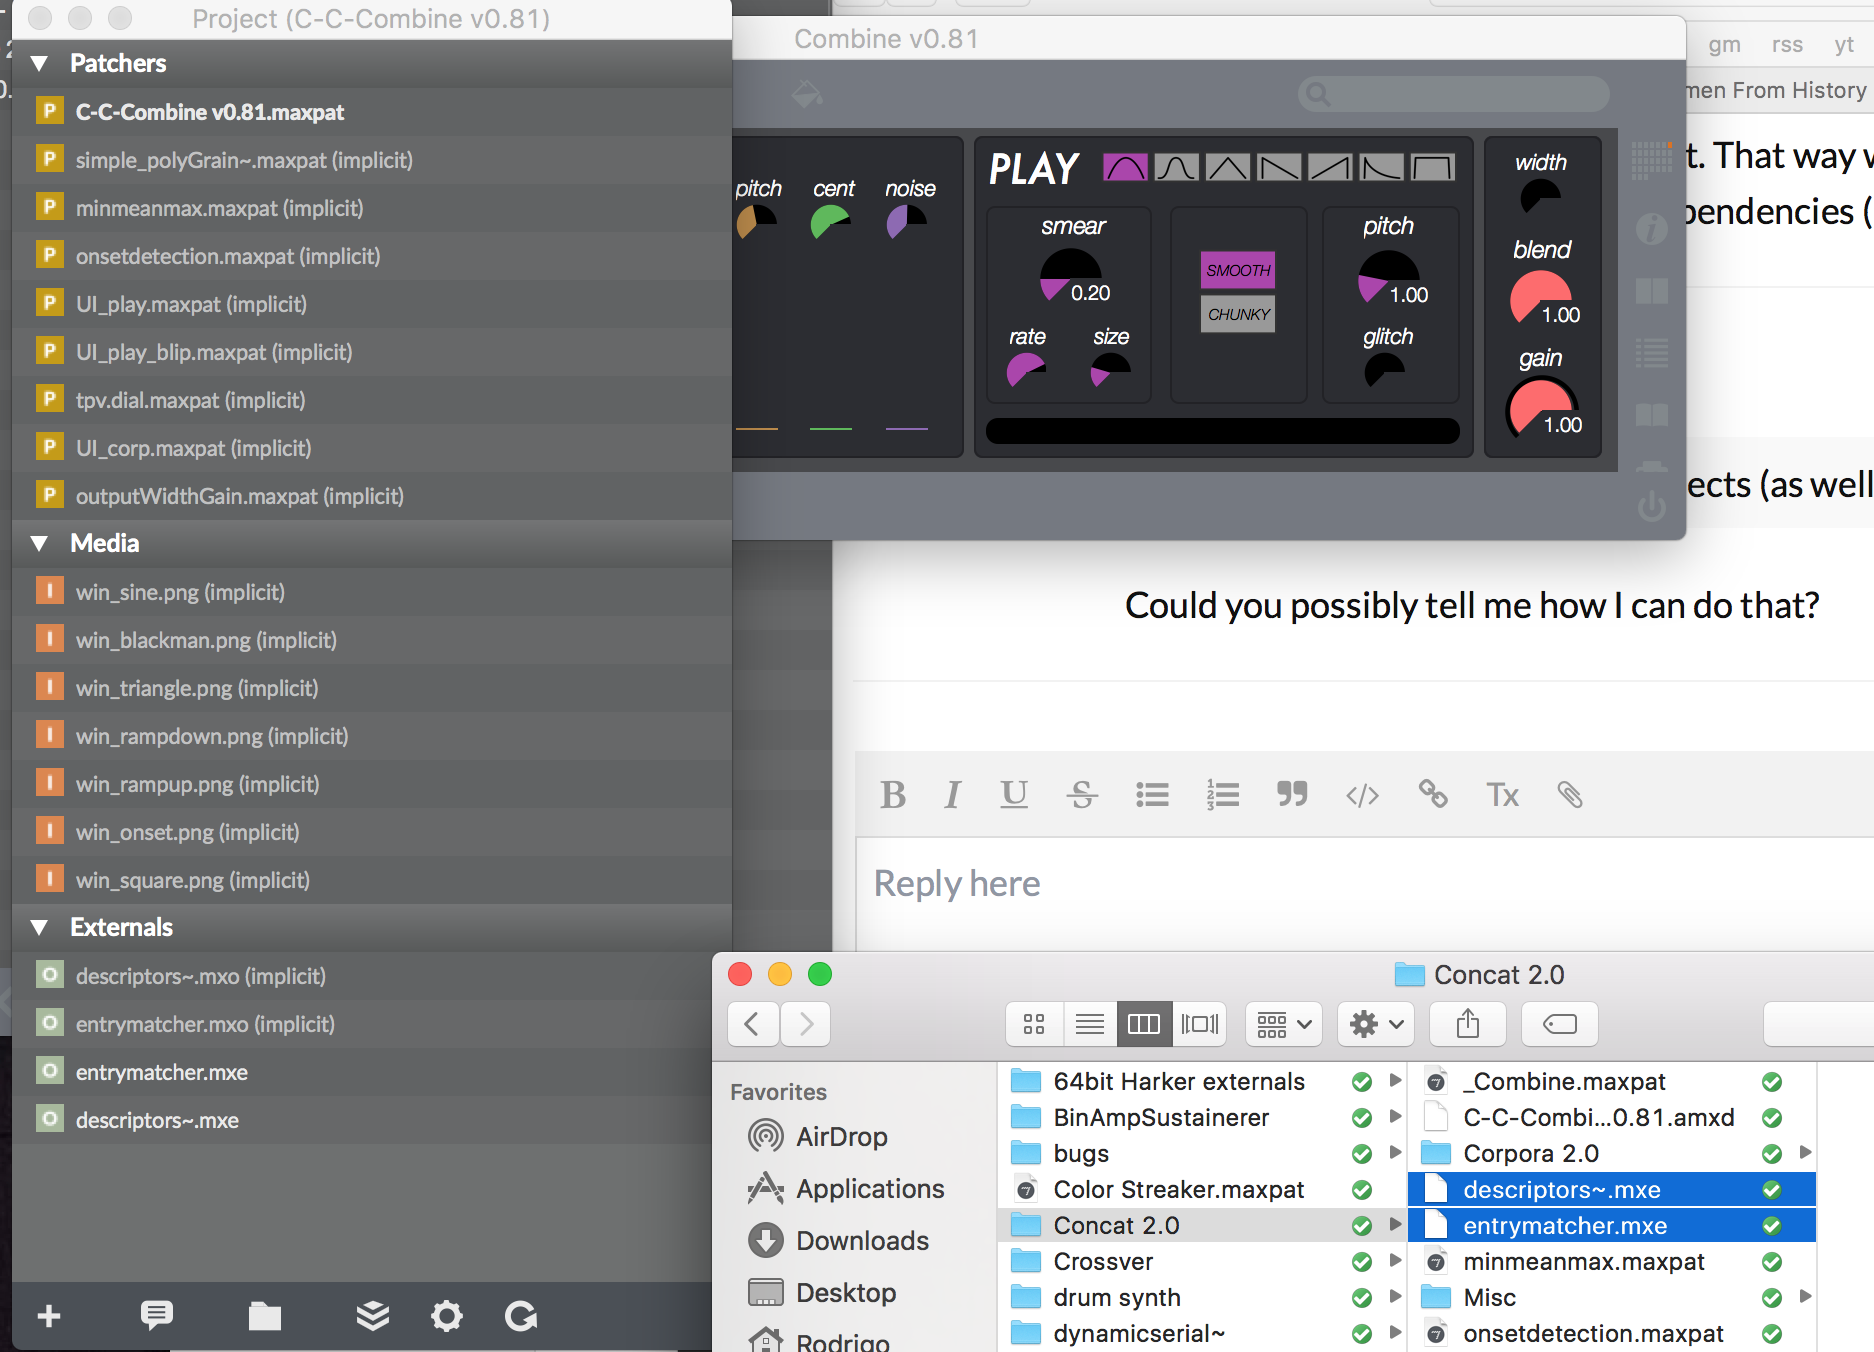This screenshot has width=1874, height=1352.
Task: Click the refresh icon in Project bottom toolbar
Action: pos(521,1316)
